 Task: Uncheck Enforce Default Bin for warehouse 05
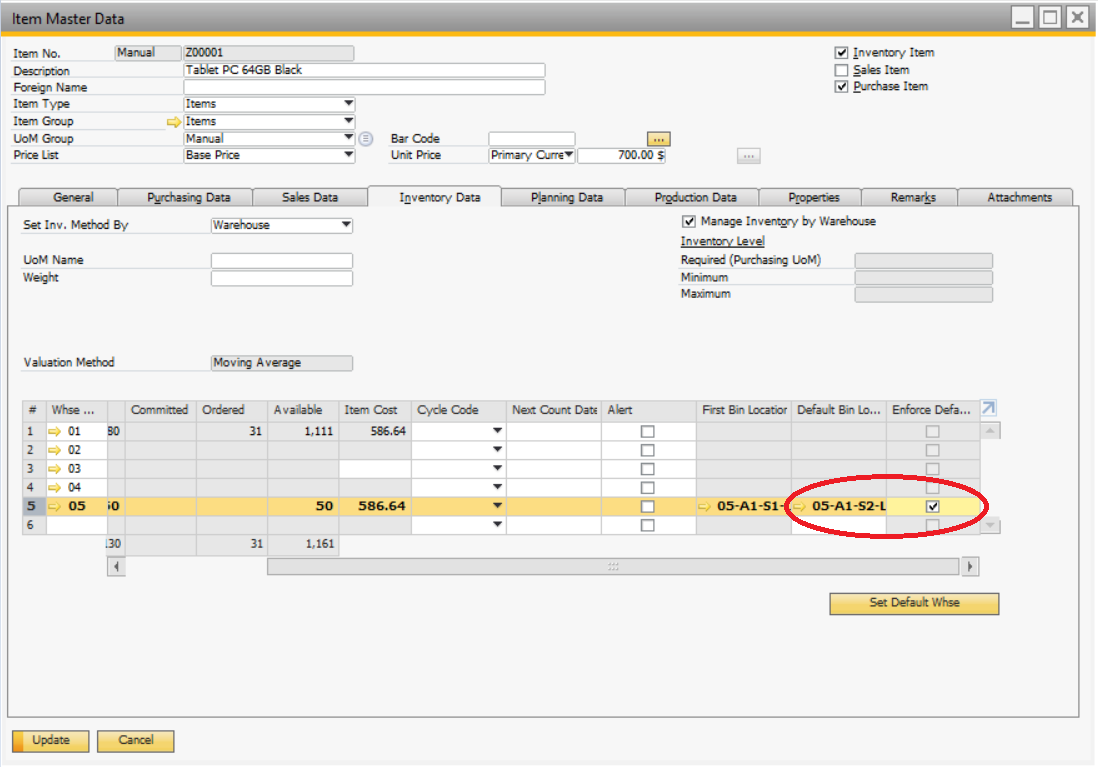933,506
